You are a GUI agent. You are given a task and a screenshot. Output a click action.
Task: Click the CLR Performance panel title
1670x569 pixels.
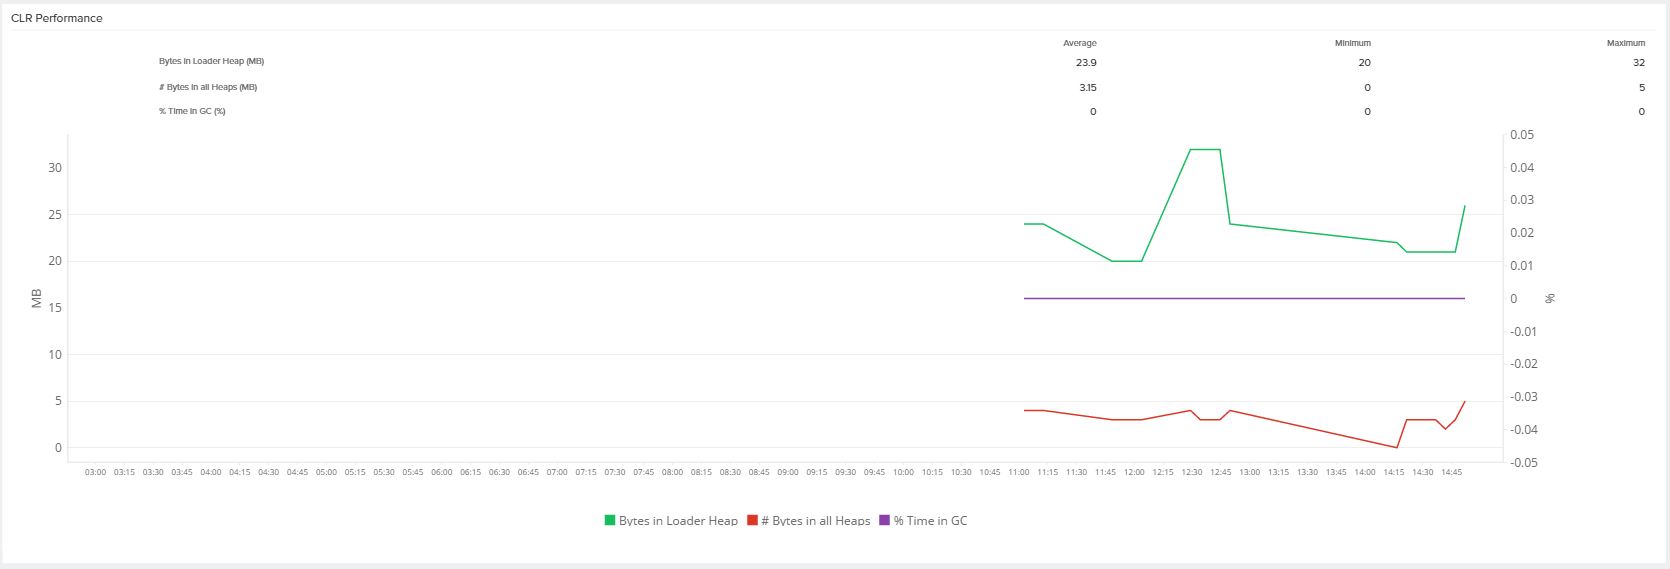pyautogui.click(x=57, y=18)
